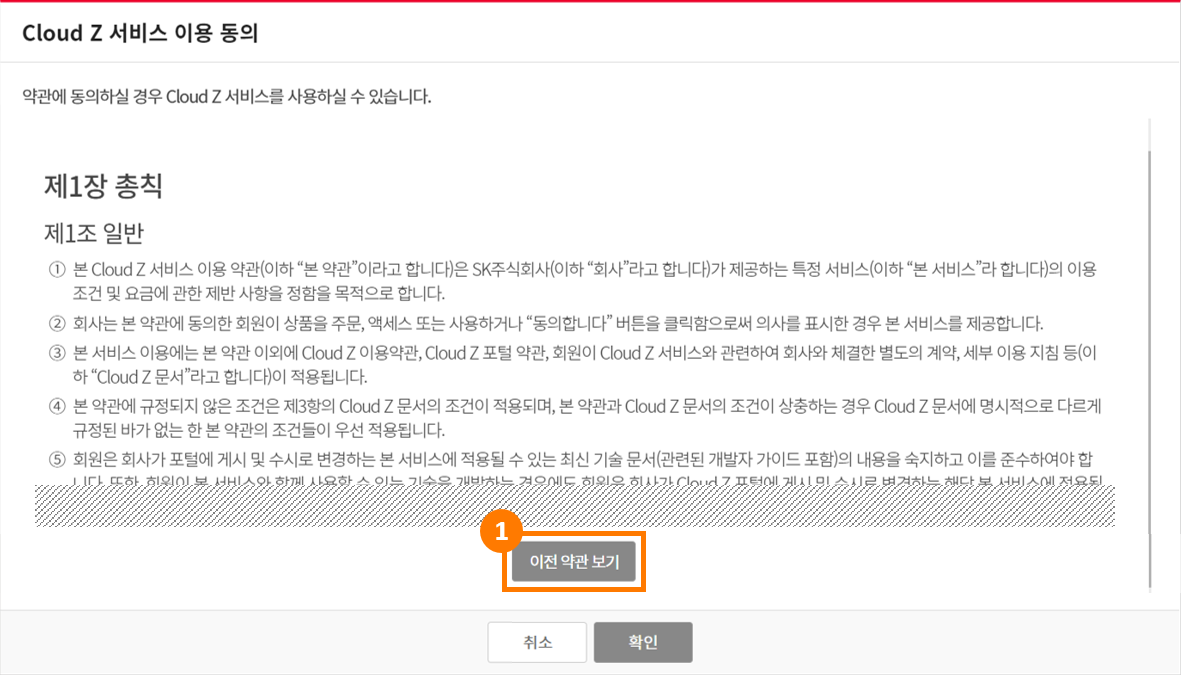The width and height of the screenshot is (1181, 675).
Task: Click the scrollbar track above the thumb
Action: click(x=1149, y=134)
